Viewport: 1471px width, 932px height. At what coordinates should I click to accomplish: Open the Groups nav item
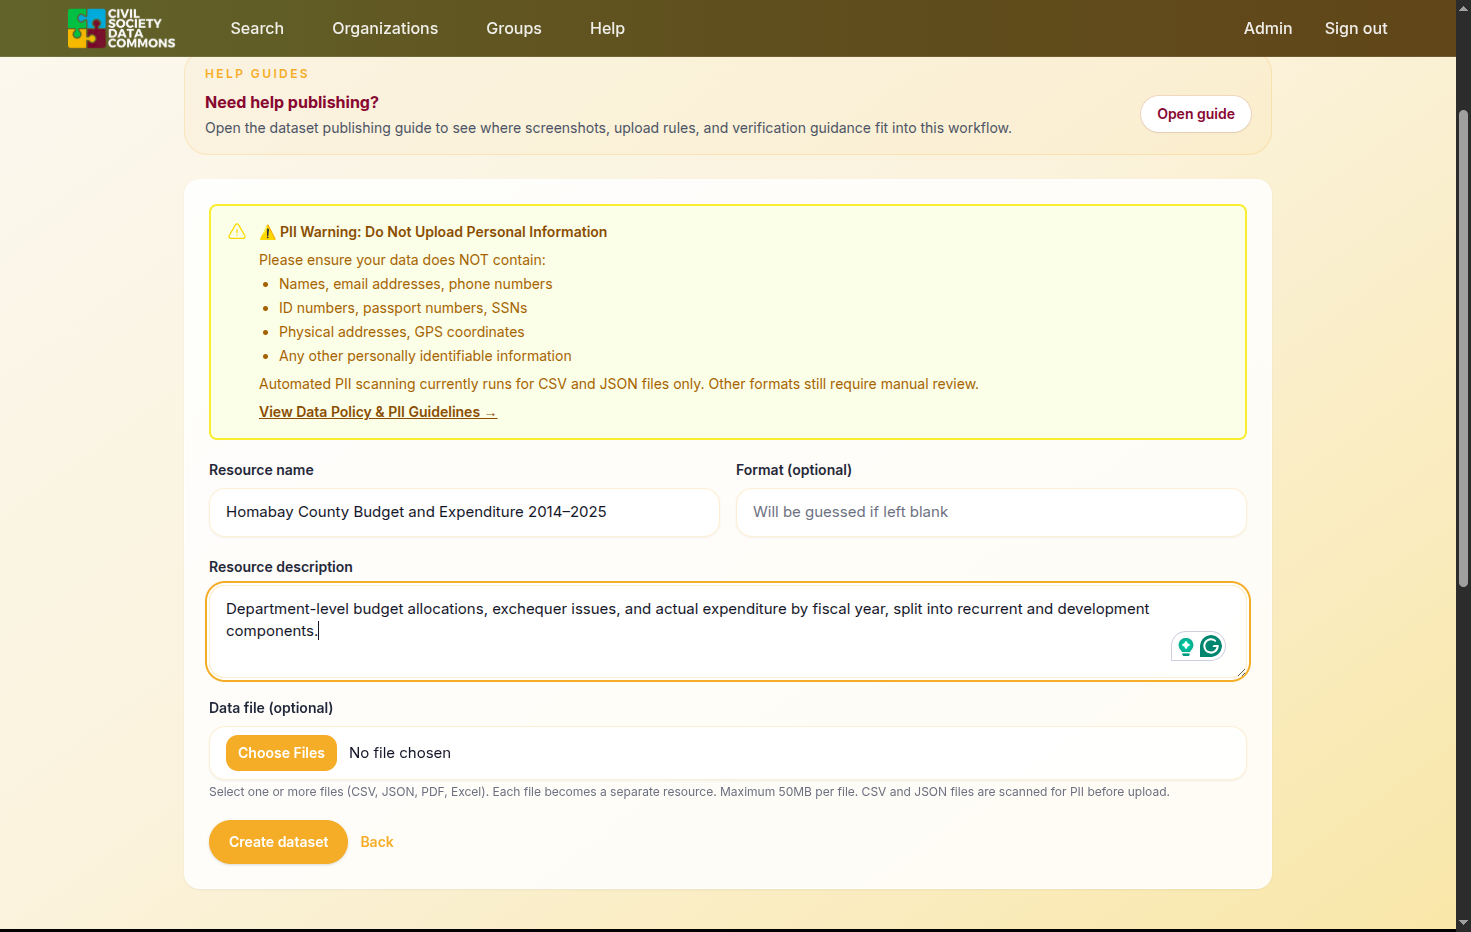click(514, 28)
